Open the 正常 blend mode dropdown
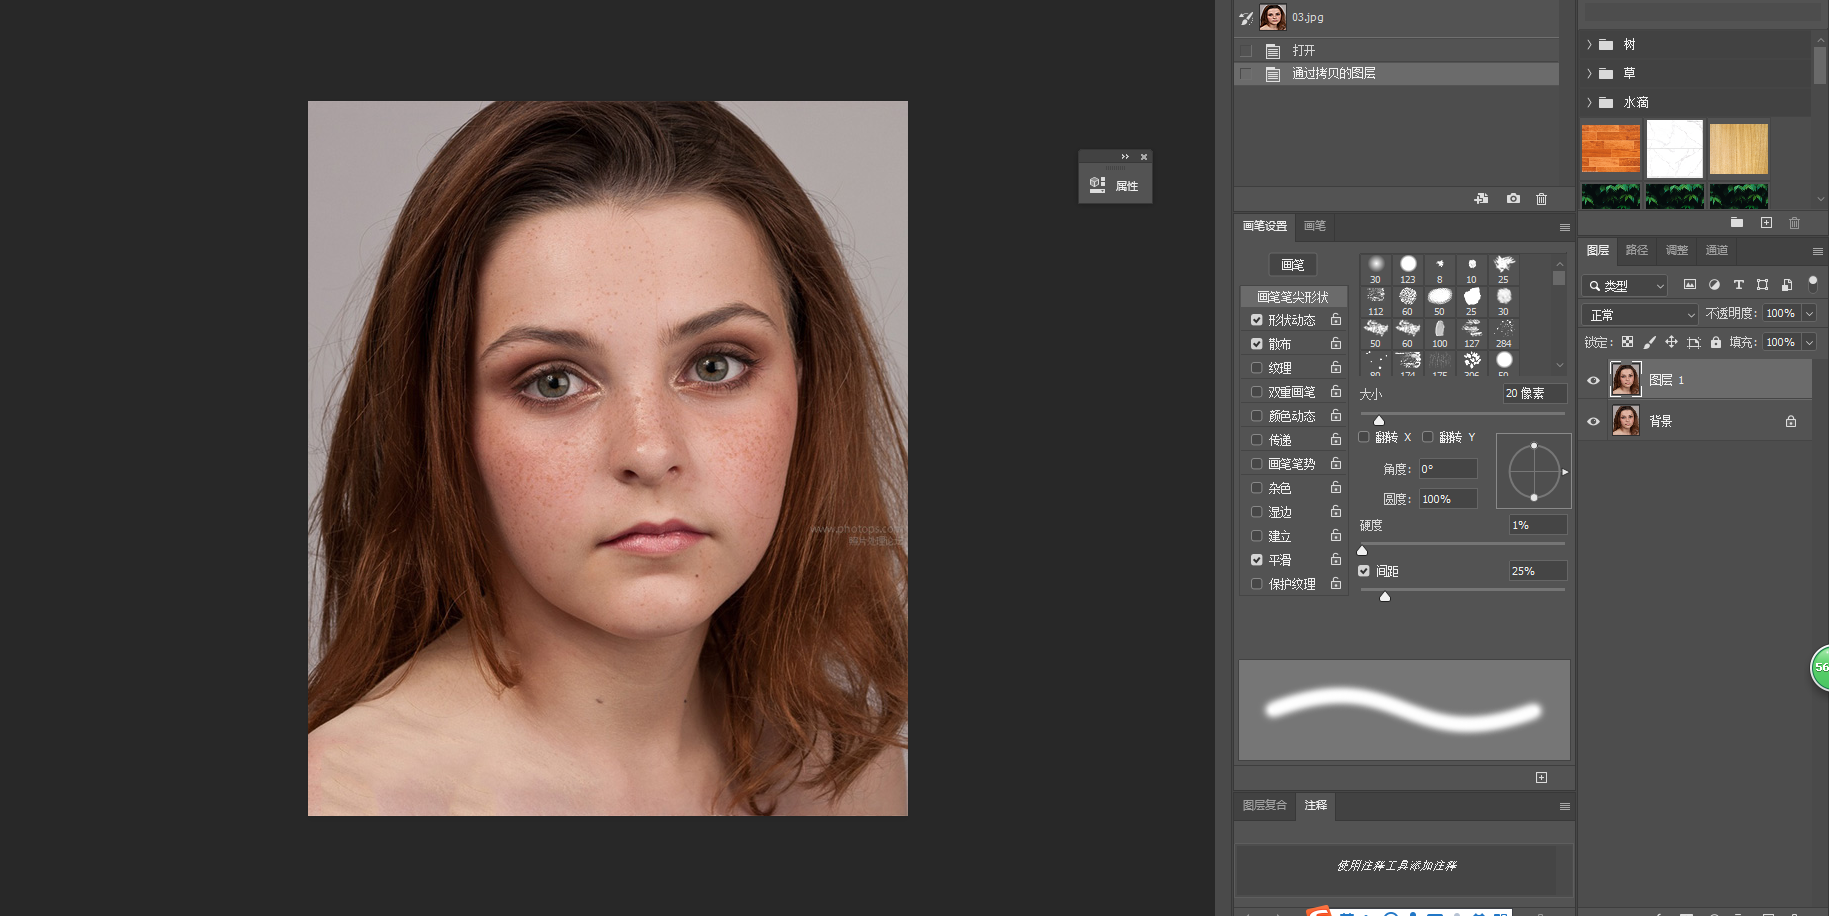 click(1640, 314)
